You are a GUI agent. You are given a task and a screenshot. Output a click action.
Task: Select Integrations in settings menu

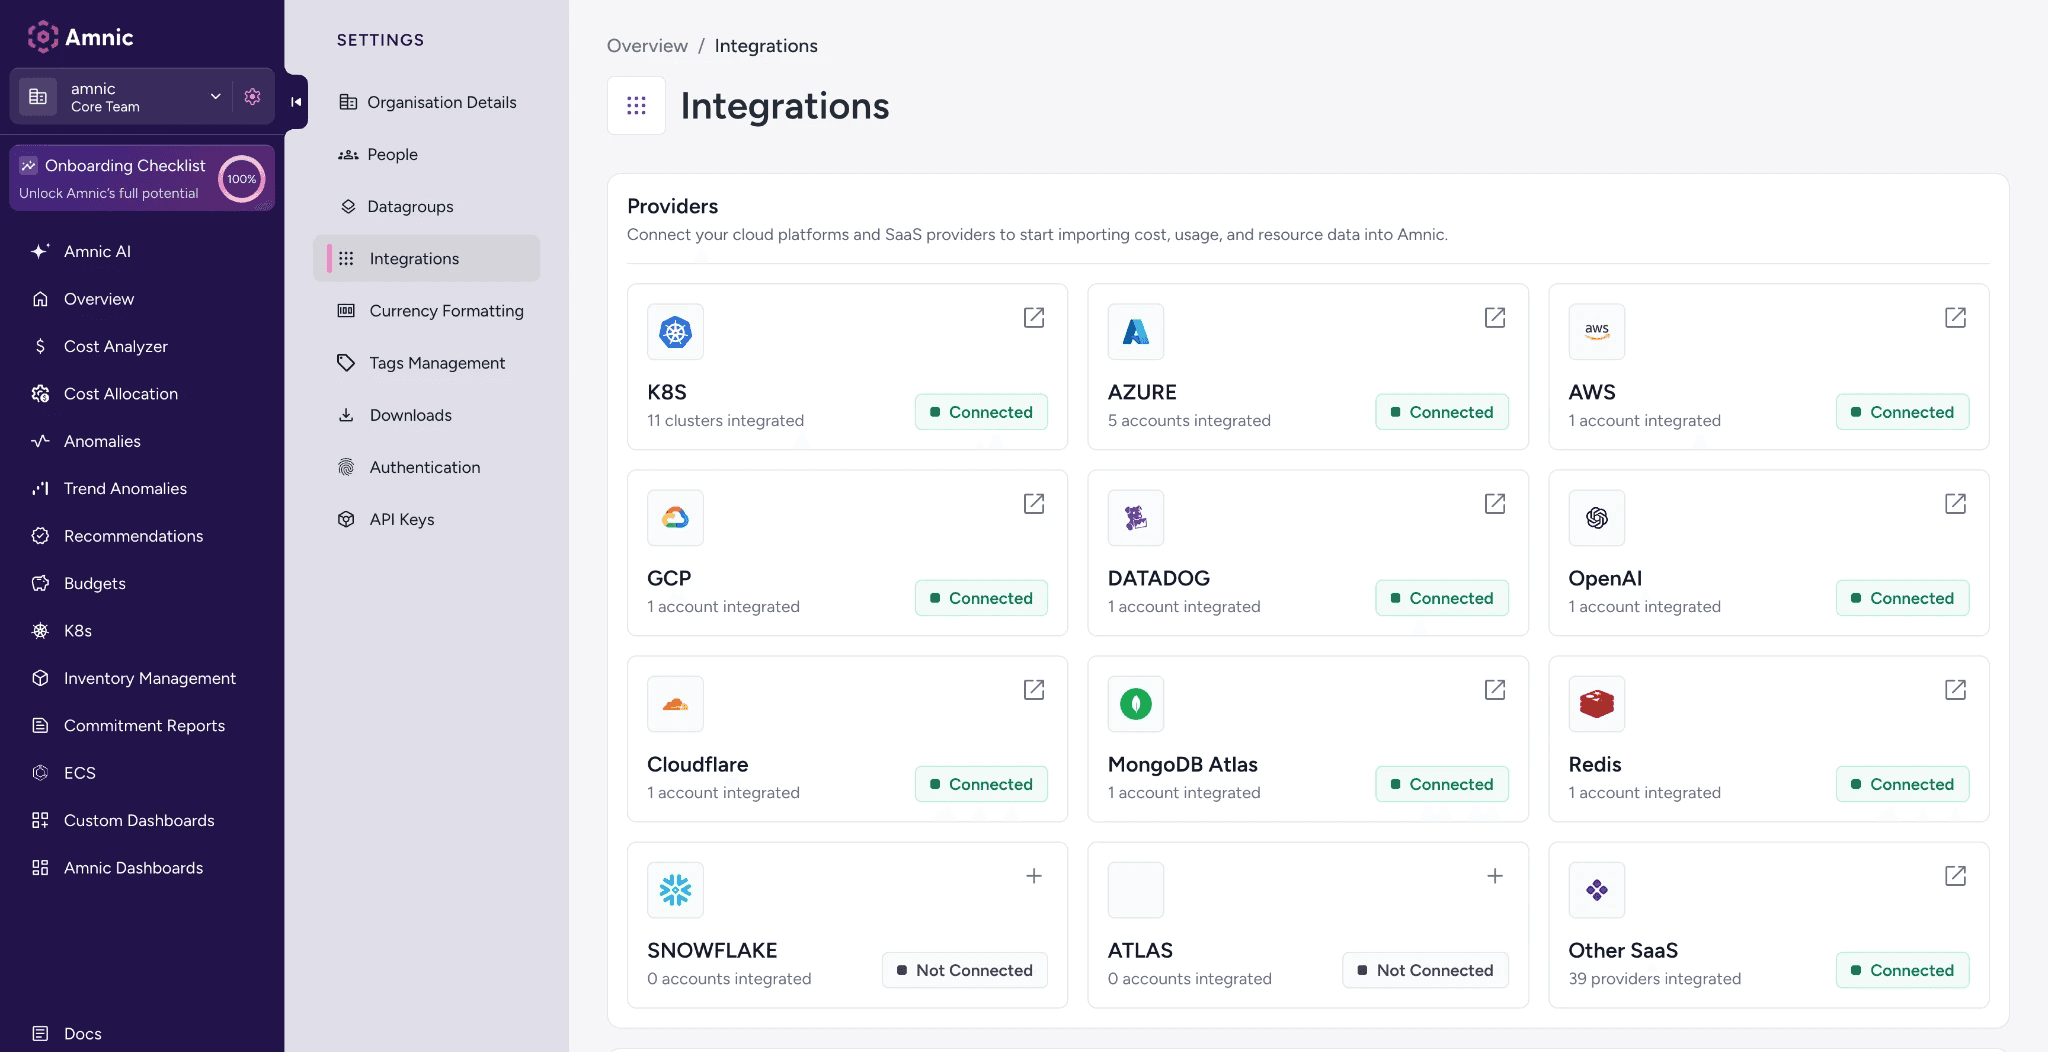[427, 258]
